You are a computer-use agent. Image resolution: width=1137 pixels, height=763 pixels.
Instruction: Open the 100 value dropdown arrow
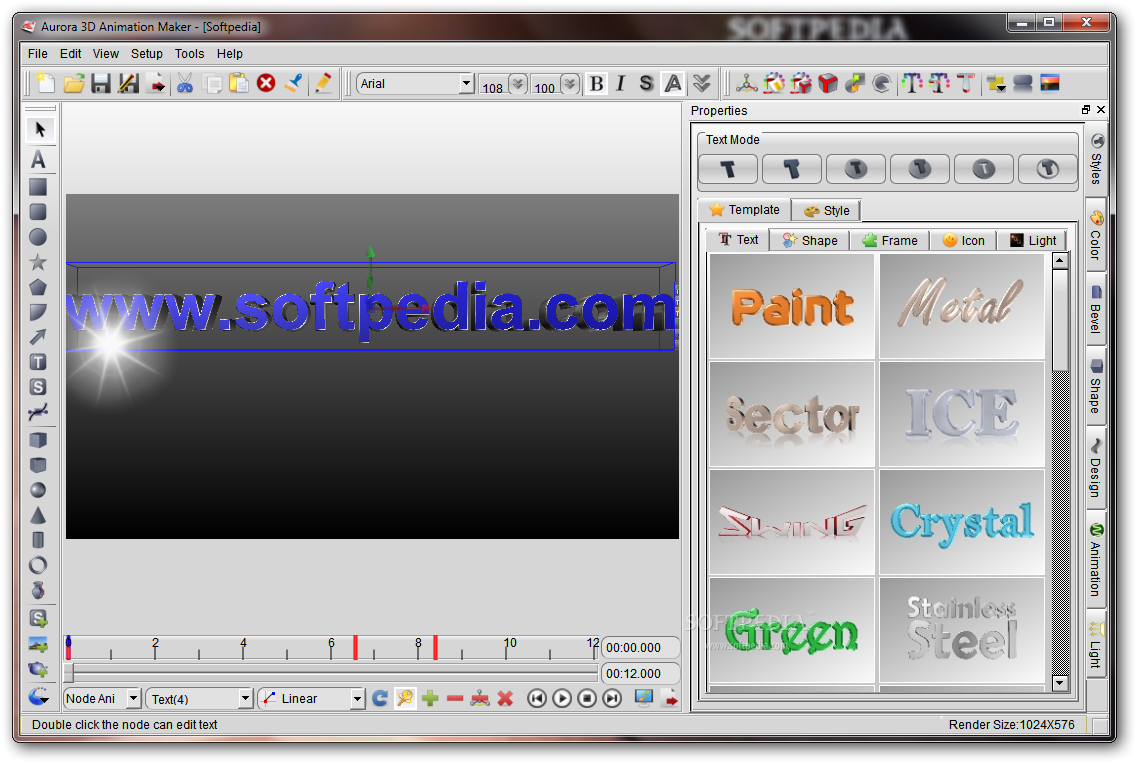click(x=570, y=84)
